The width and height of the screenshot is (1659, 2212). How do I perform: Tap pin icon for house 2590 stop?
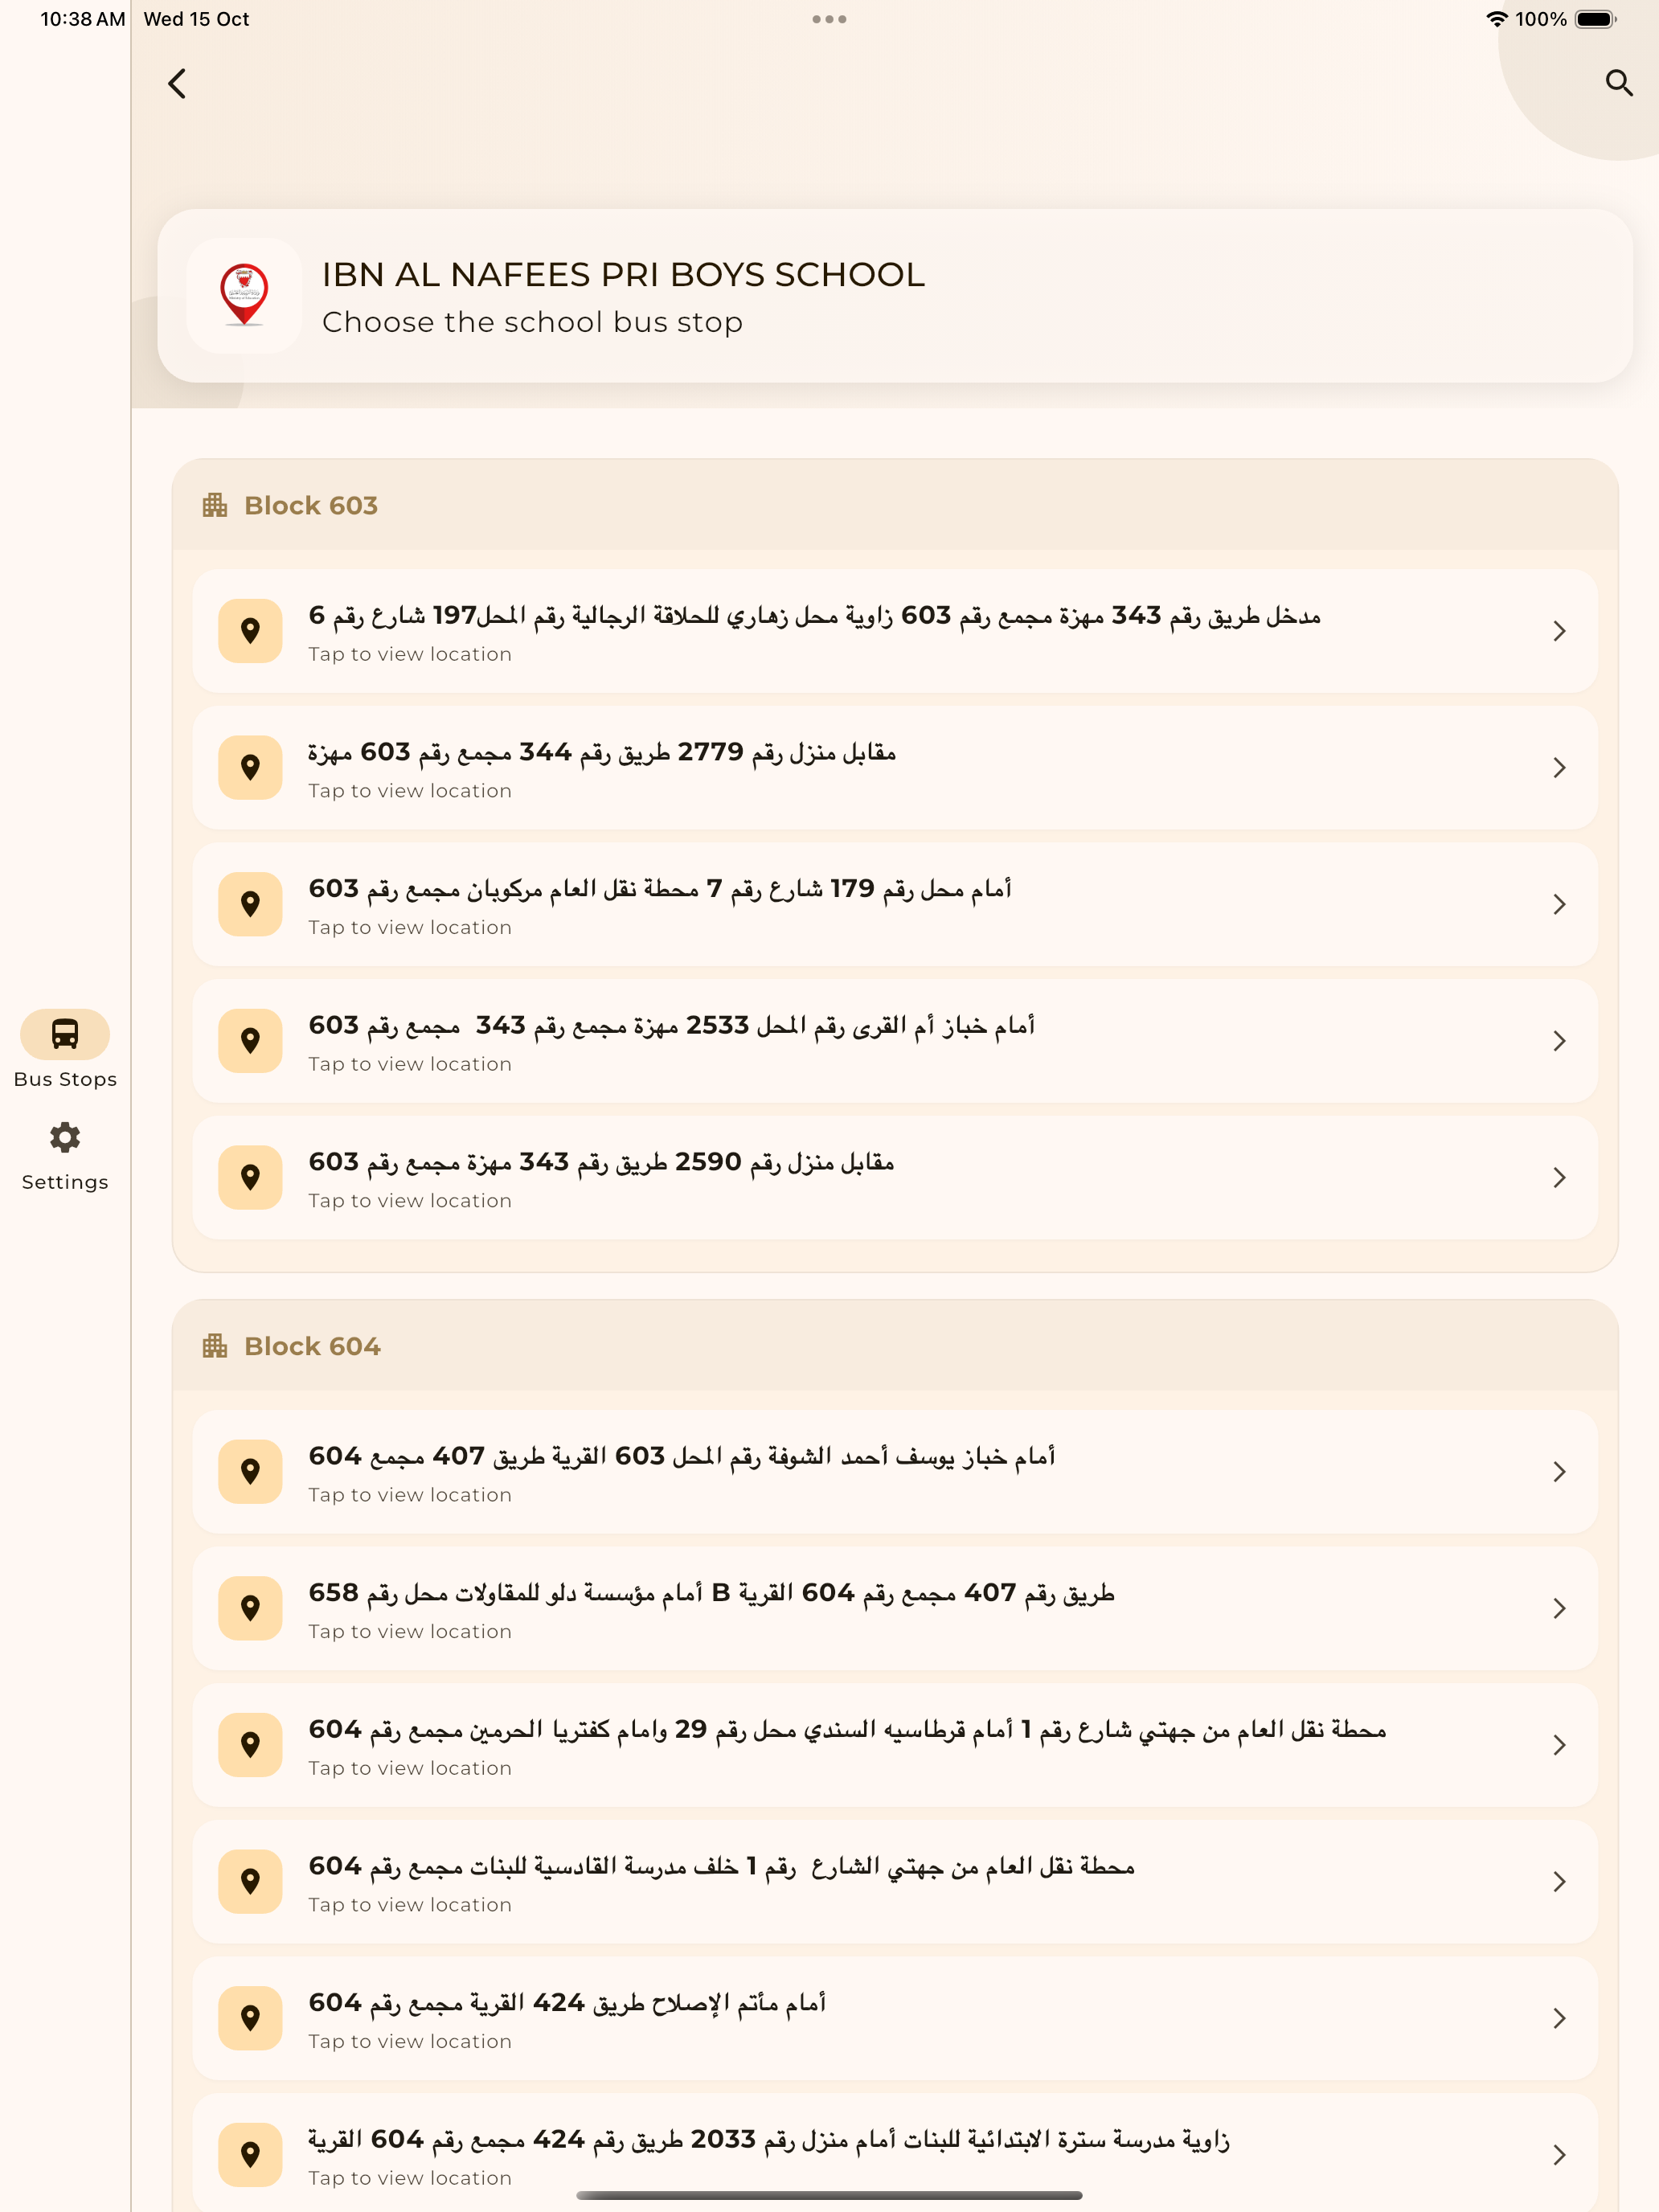[250, 1178]
